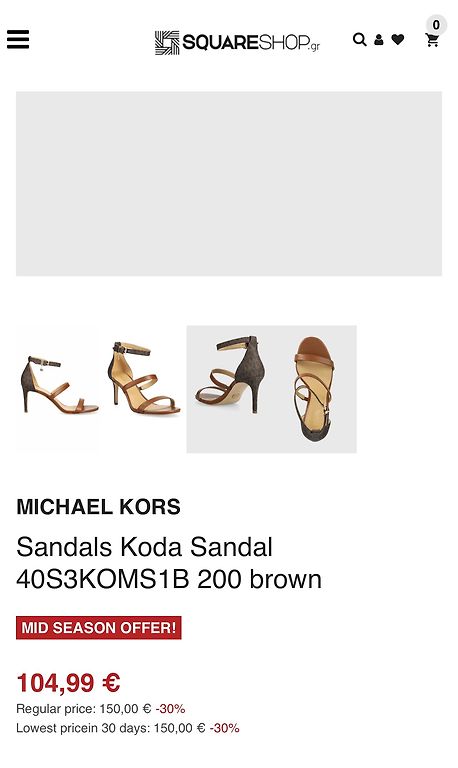The width and height of the screenshot is (458, 768).
Task: Click the 104,99 € sale price
Action: pyautogui.click(x=68, y=683)
